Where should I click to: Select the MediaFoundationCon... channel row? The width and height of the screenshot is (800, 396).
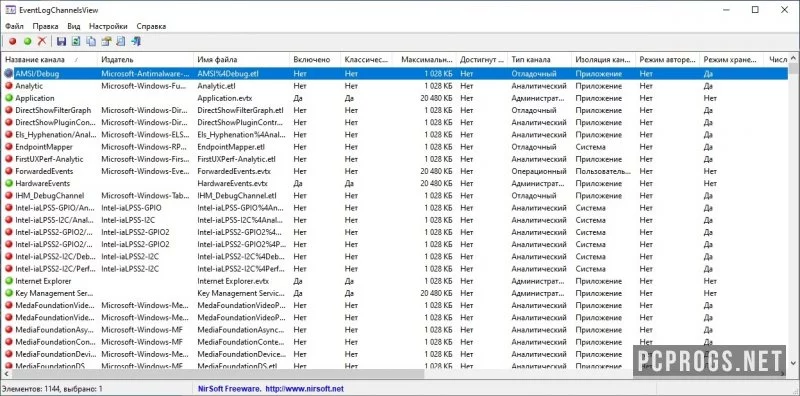click(395, 342)
